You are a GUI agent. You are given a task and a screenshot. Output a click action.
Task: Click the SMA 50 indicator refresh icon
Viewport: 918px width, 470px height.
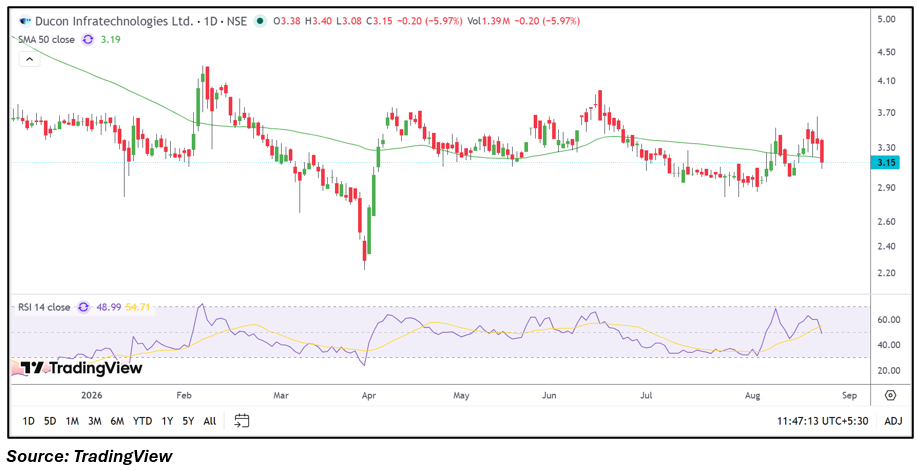[87, 40]
